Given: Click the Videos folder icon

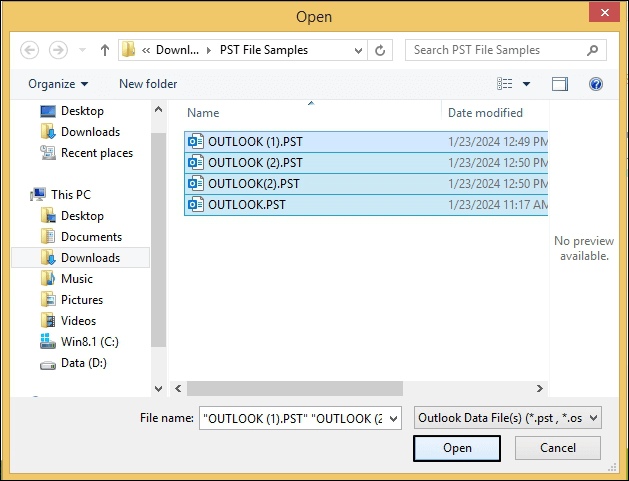Looking at the screenshot, I should point(48,321).
